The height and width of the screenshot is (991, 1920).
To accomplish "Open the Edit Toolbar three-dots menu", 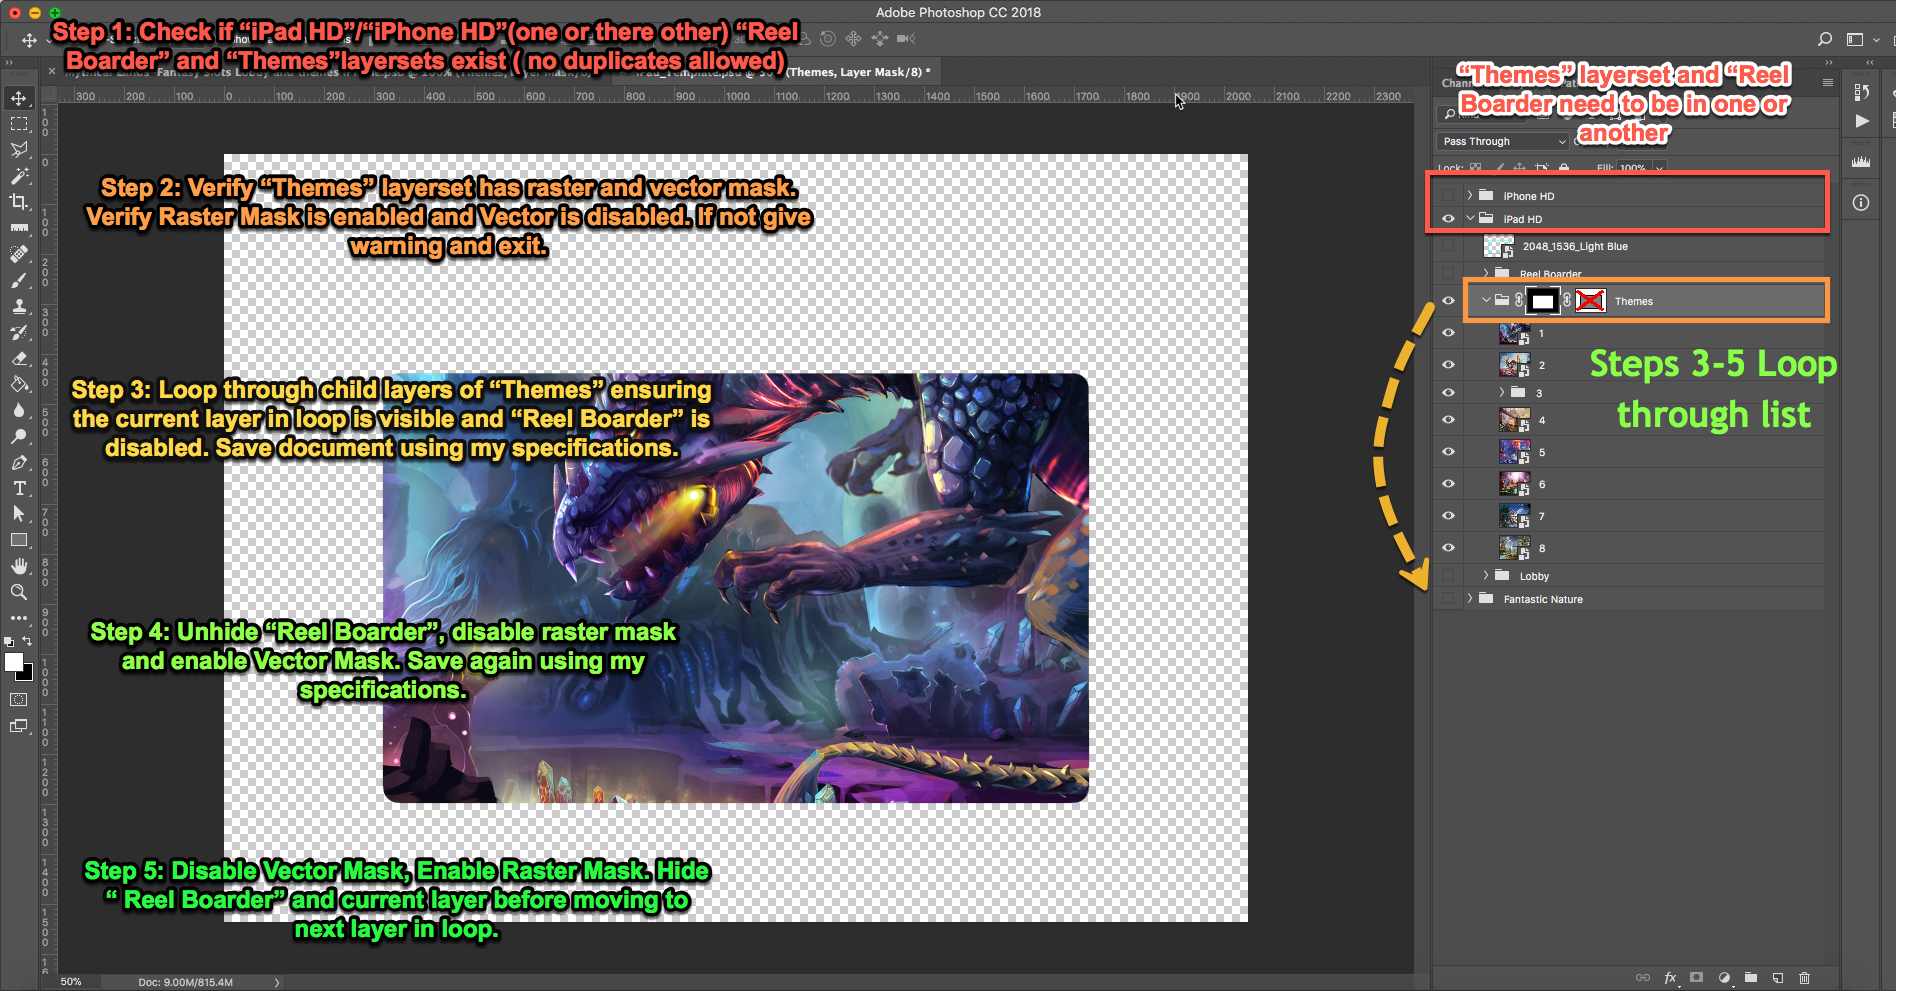I will click(x=19, y=618).
